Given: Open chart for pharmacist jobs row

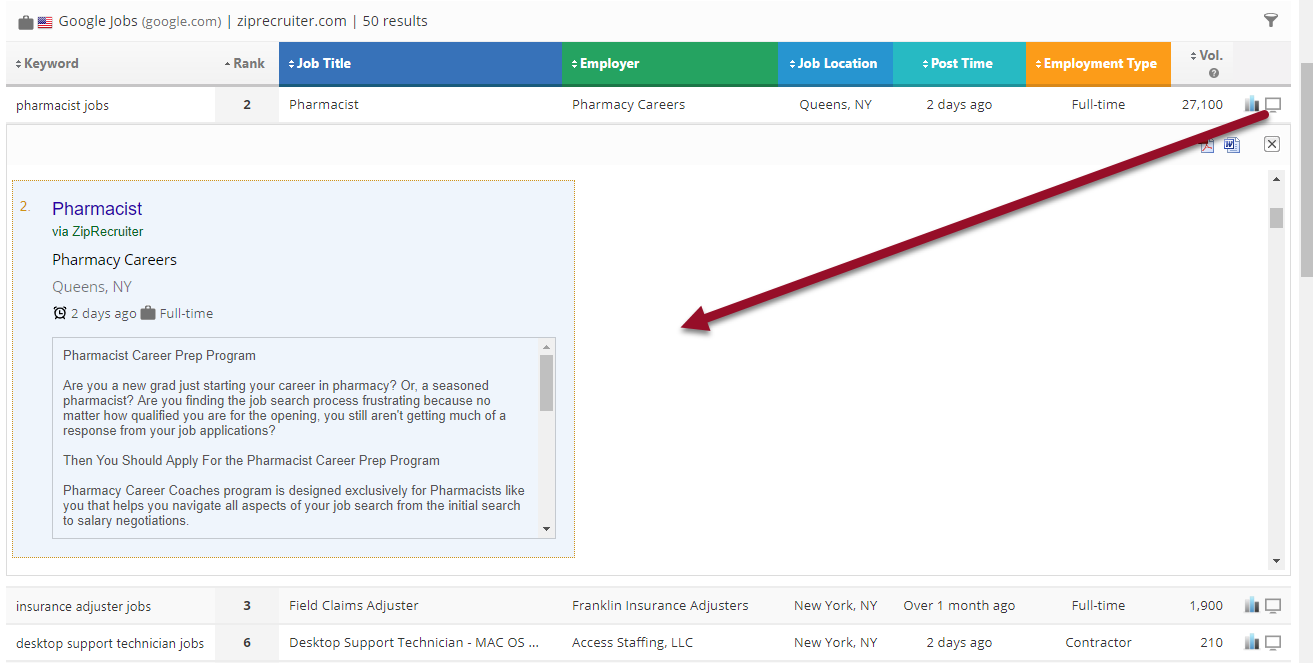Looking at the screenshot, I should (1252, 104).
